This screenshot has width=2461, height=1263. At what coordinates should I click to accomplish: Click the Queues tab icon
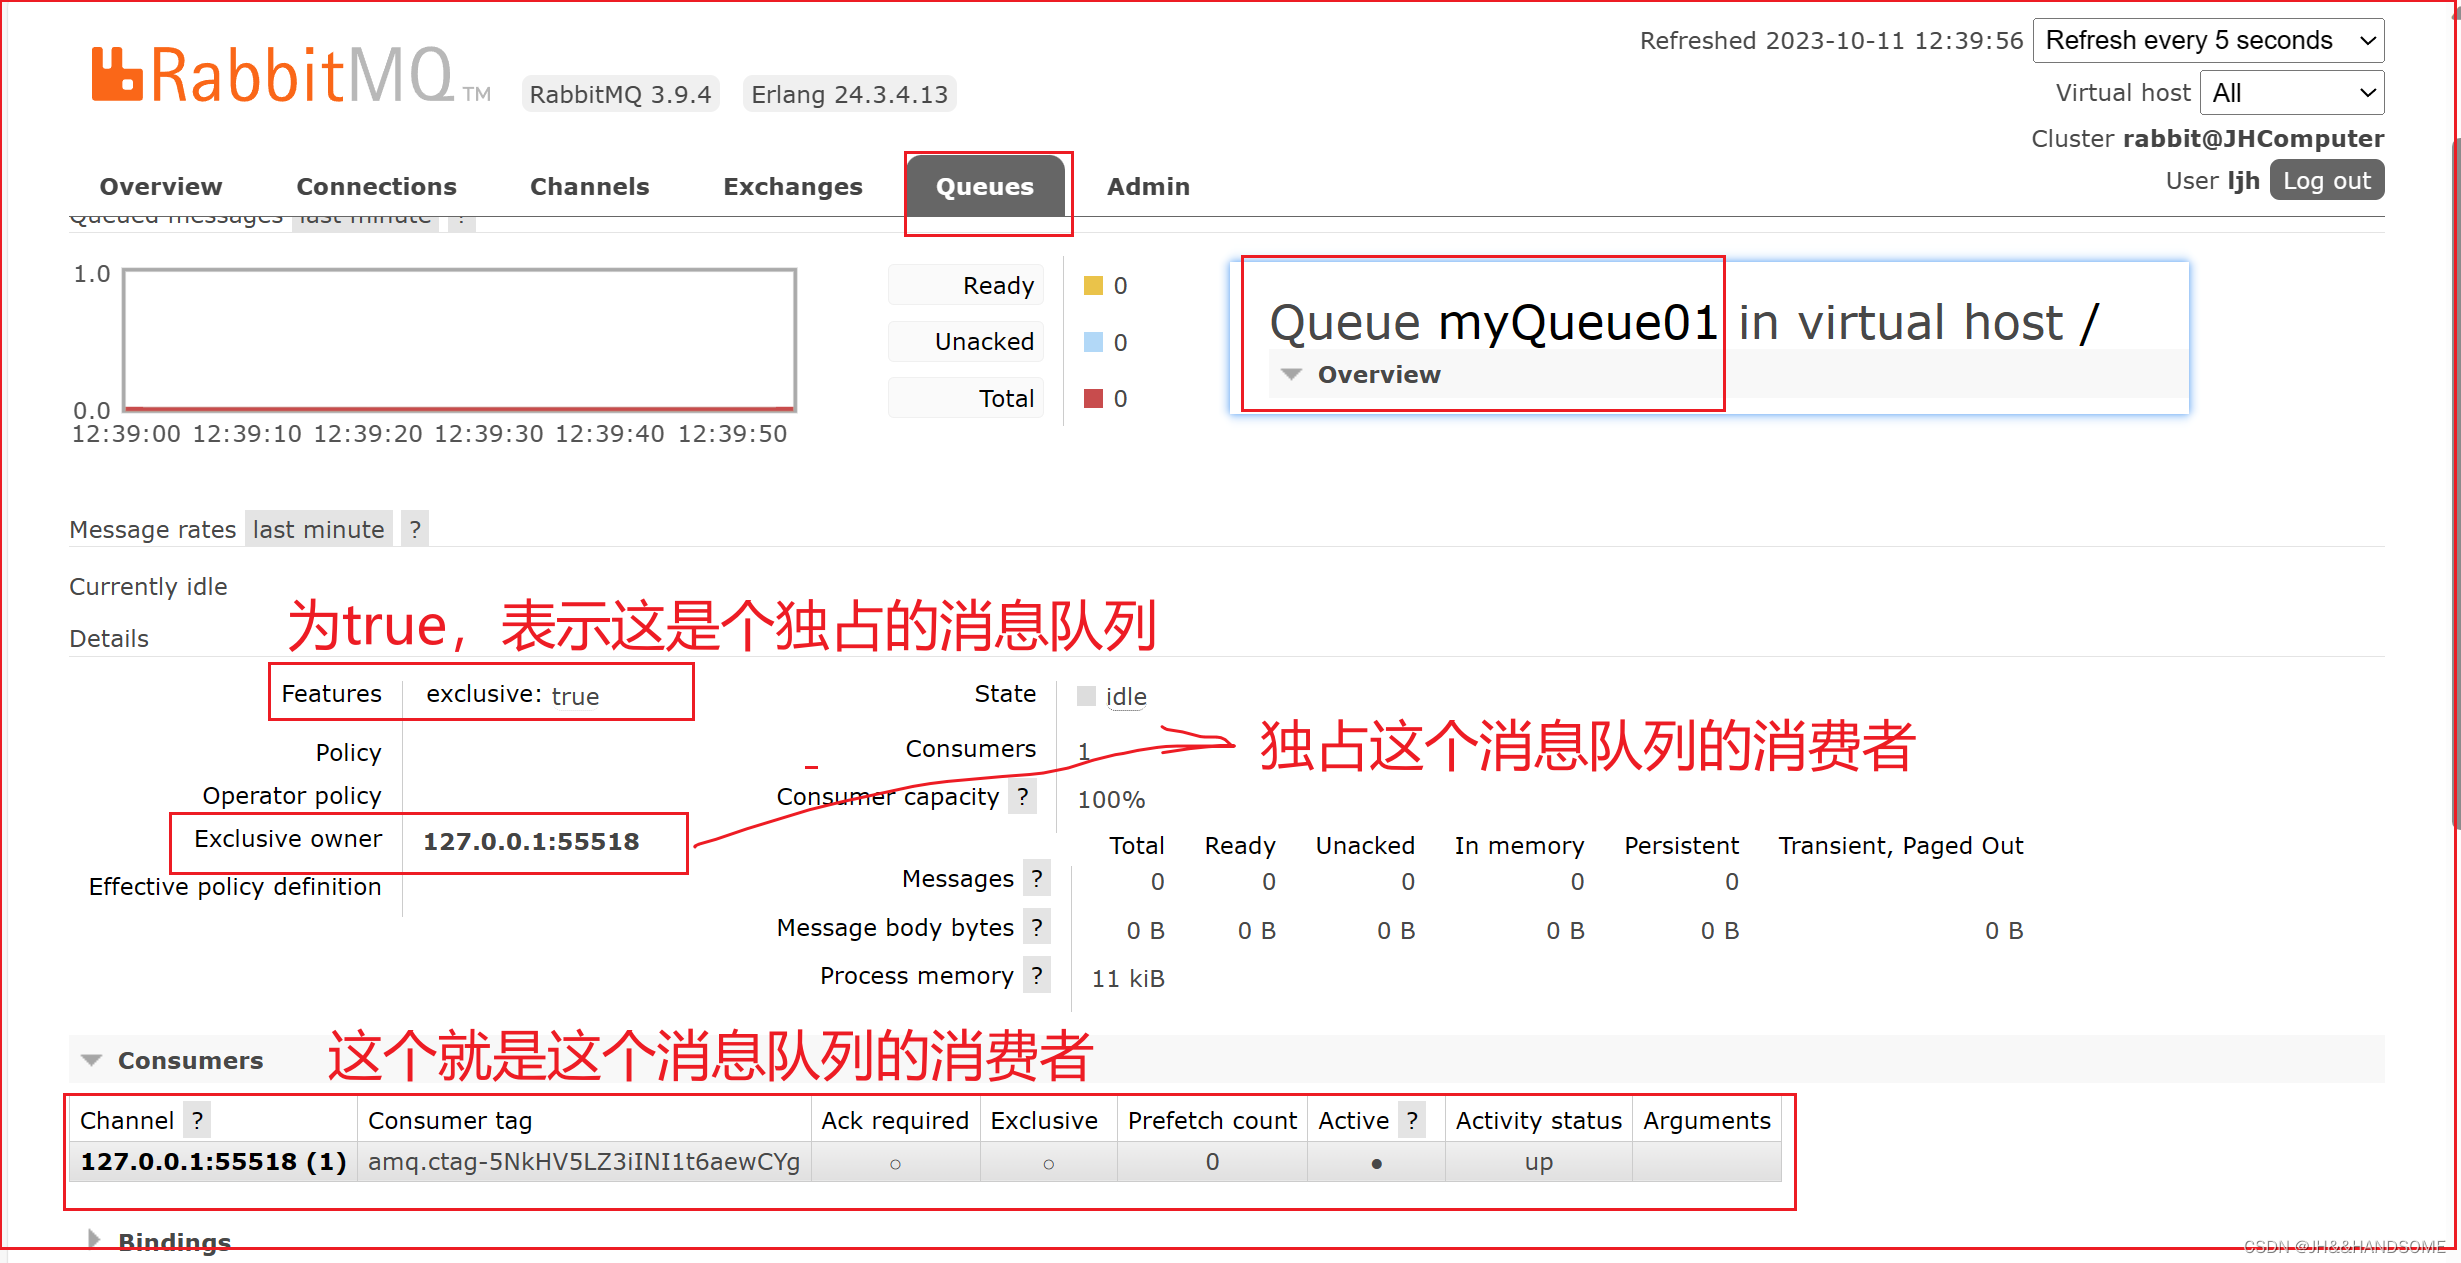986,187
